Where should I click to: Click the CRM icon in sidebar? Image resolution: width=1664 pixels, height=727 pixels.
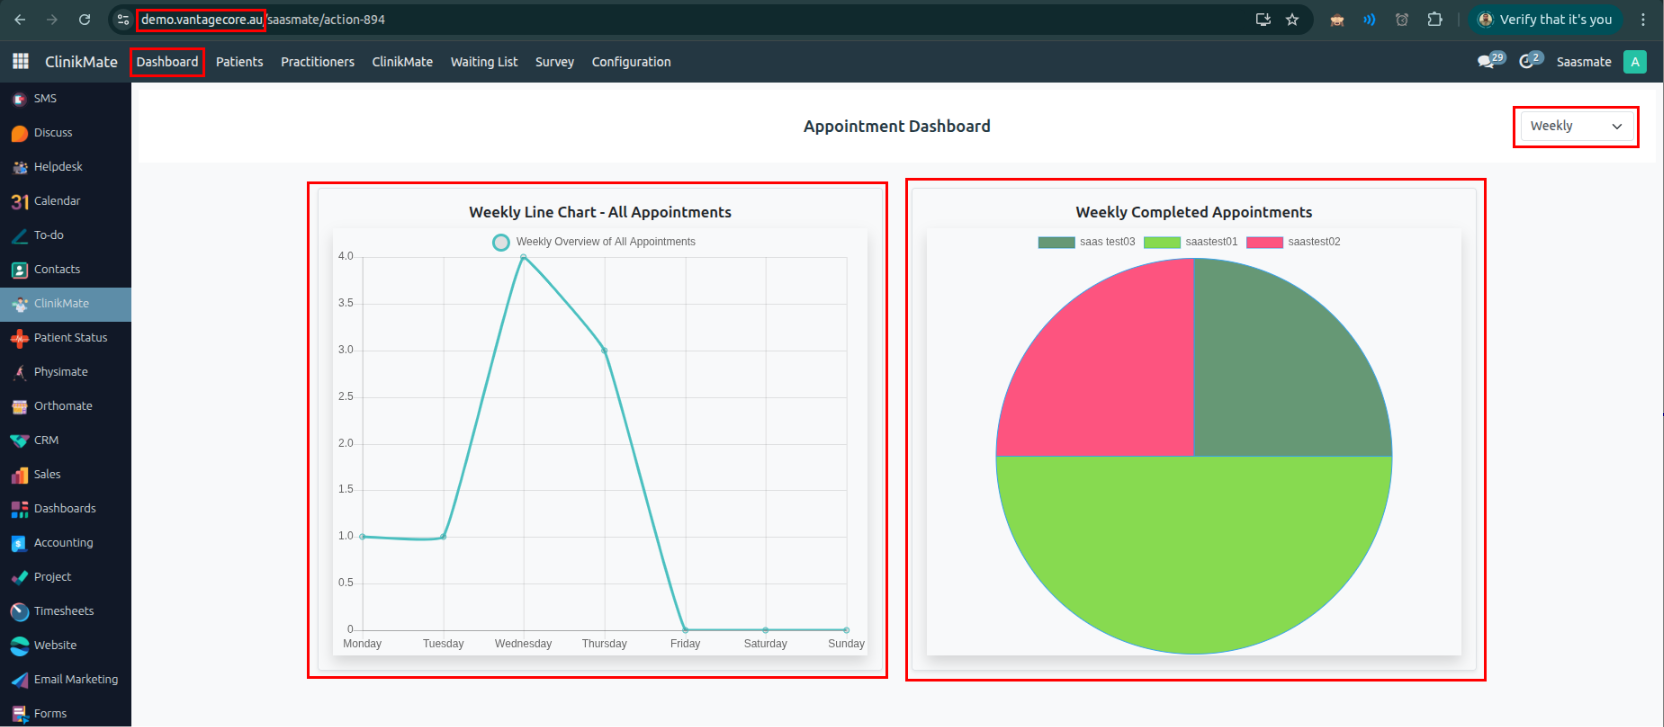[19, 440]
